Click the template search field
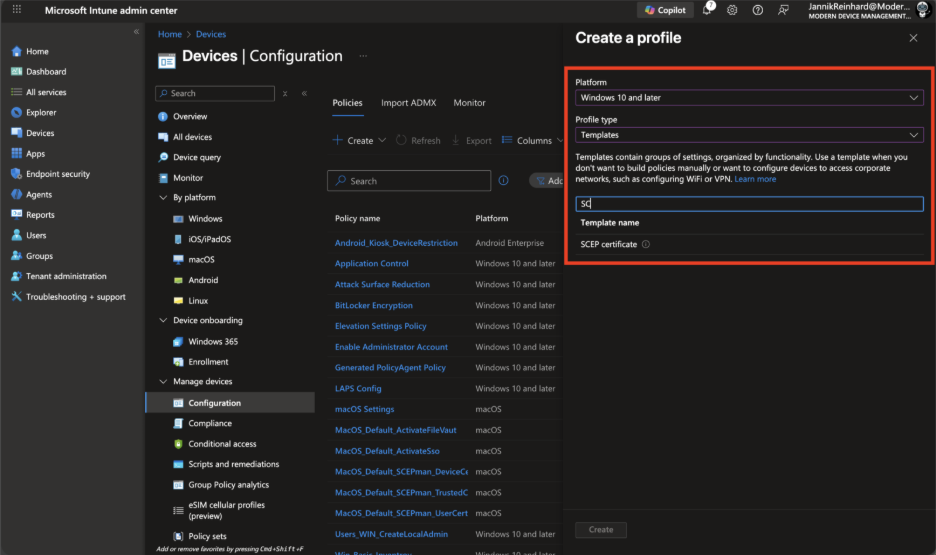The height and width of the screenshot is (555, 936). (x=748, y=203)
